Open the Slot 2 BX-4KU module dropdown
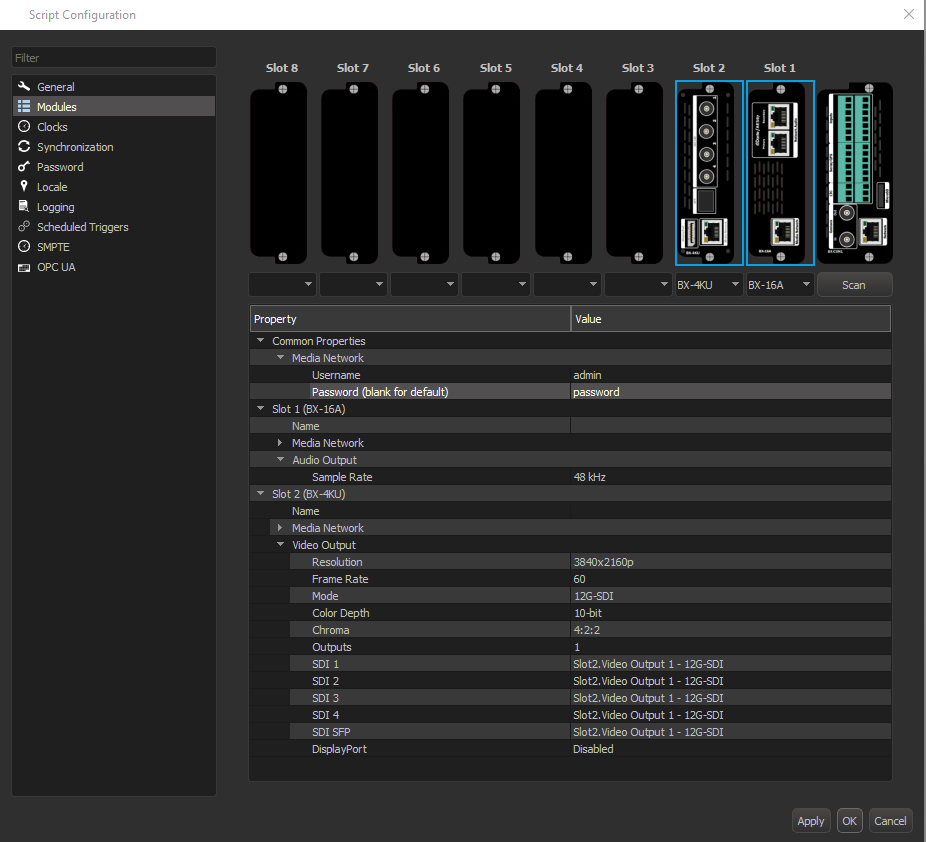The height and width of the screenshot is (842, 926). [708, 285]
